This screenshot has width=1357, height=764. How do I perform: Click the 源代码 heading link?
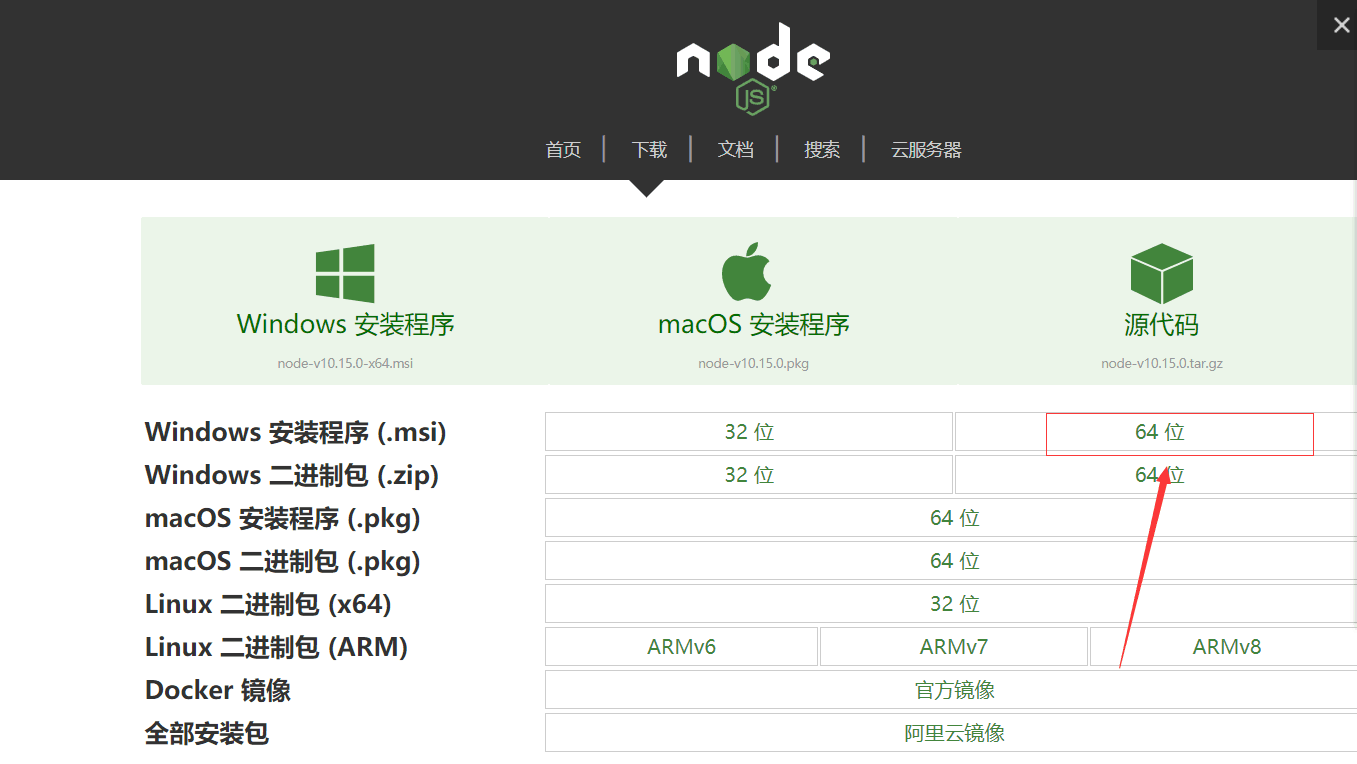click(1161, 325)
